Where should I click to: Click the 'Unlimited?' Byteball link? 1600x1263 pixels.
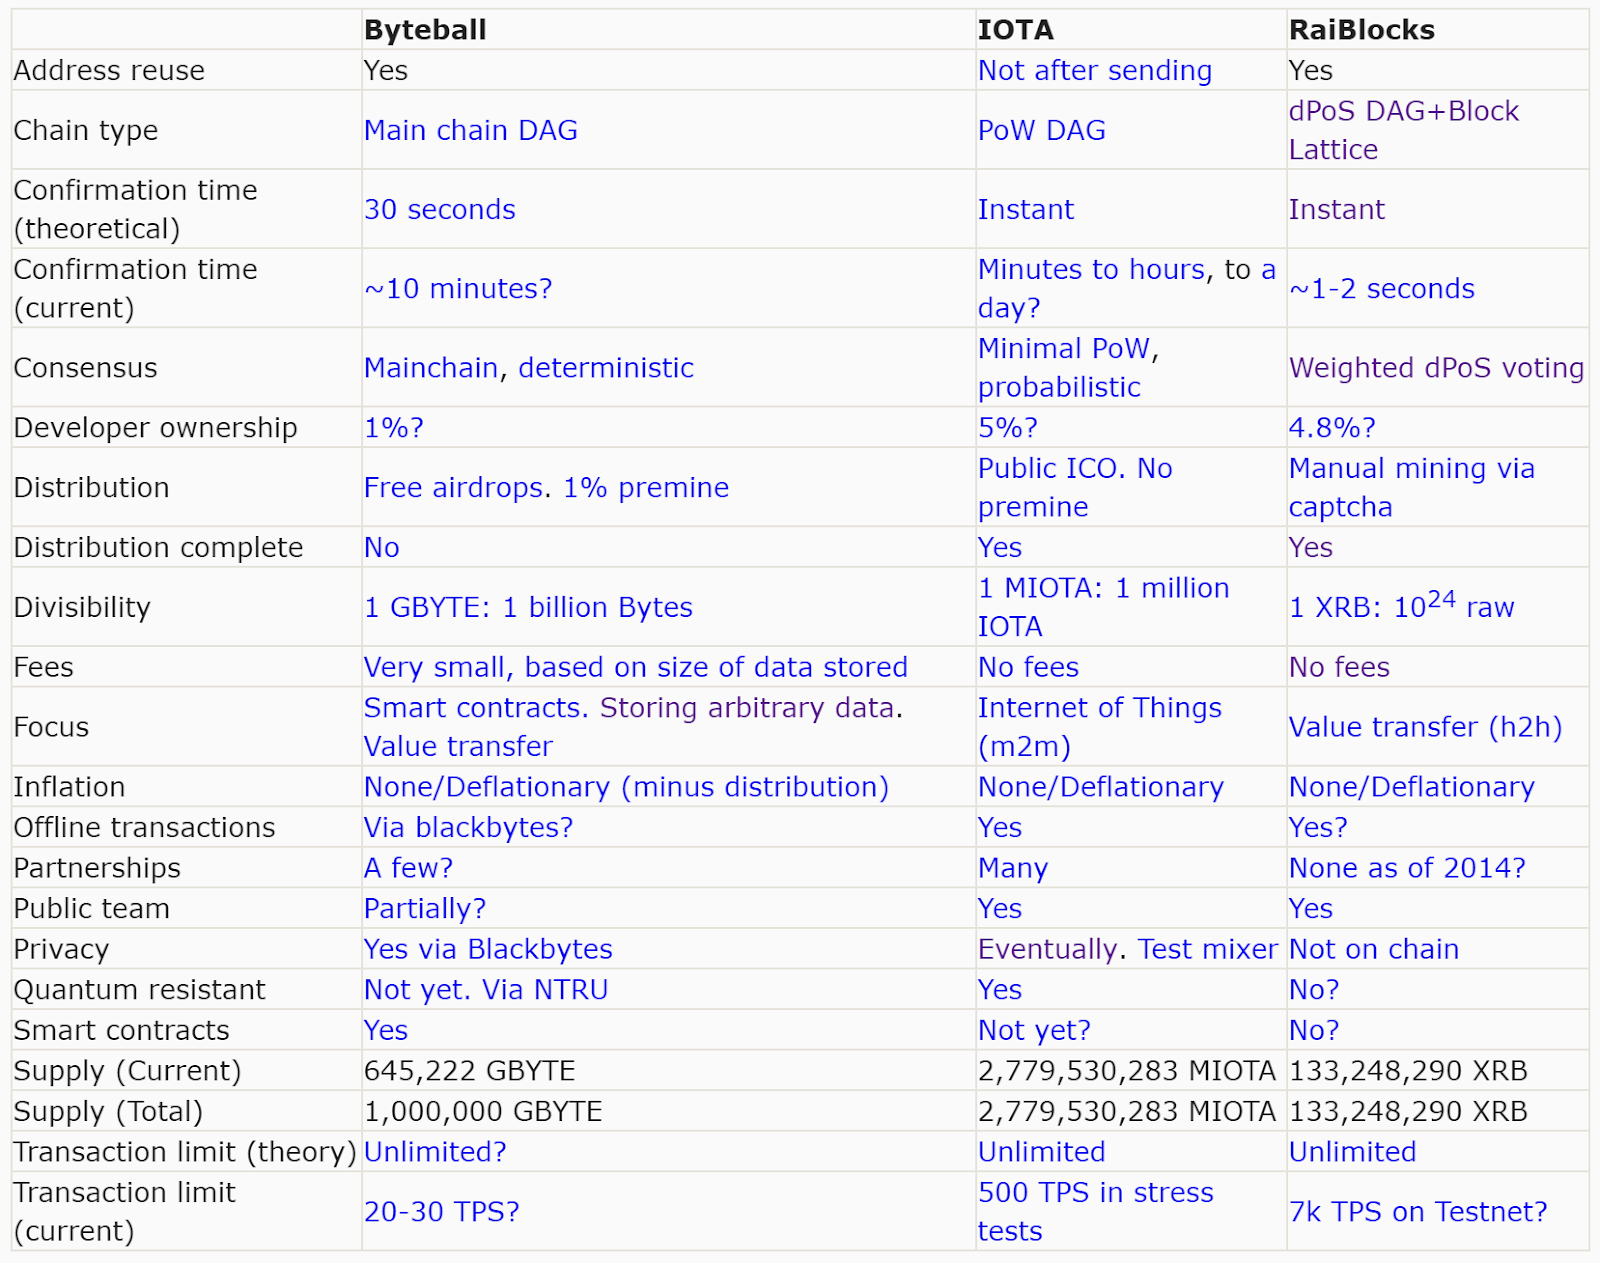(435, 1152)
